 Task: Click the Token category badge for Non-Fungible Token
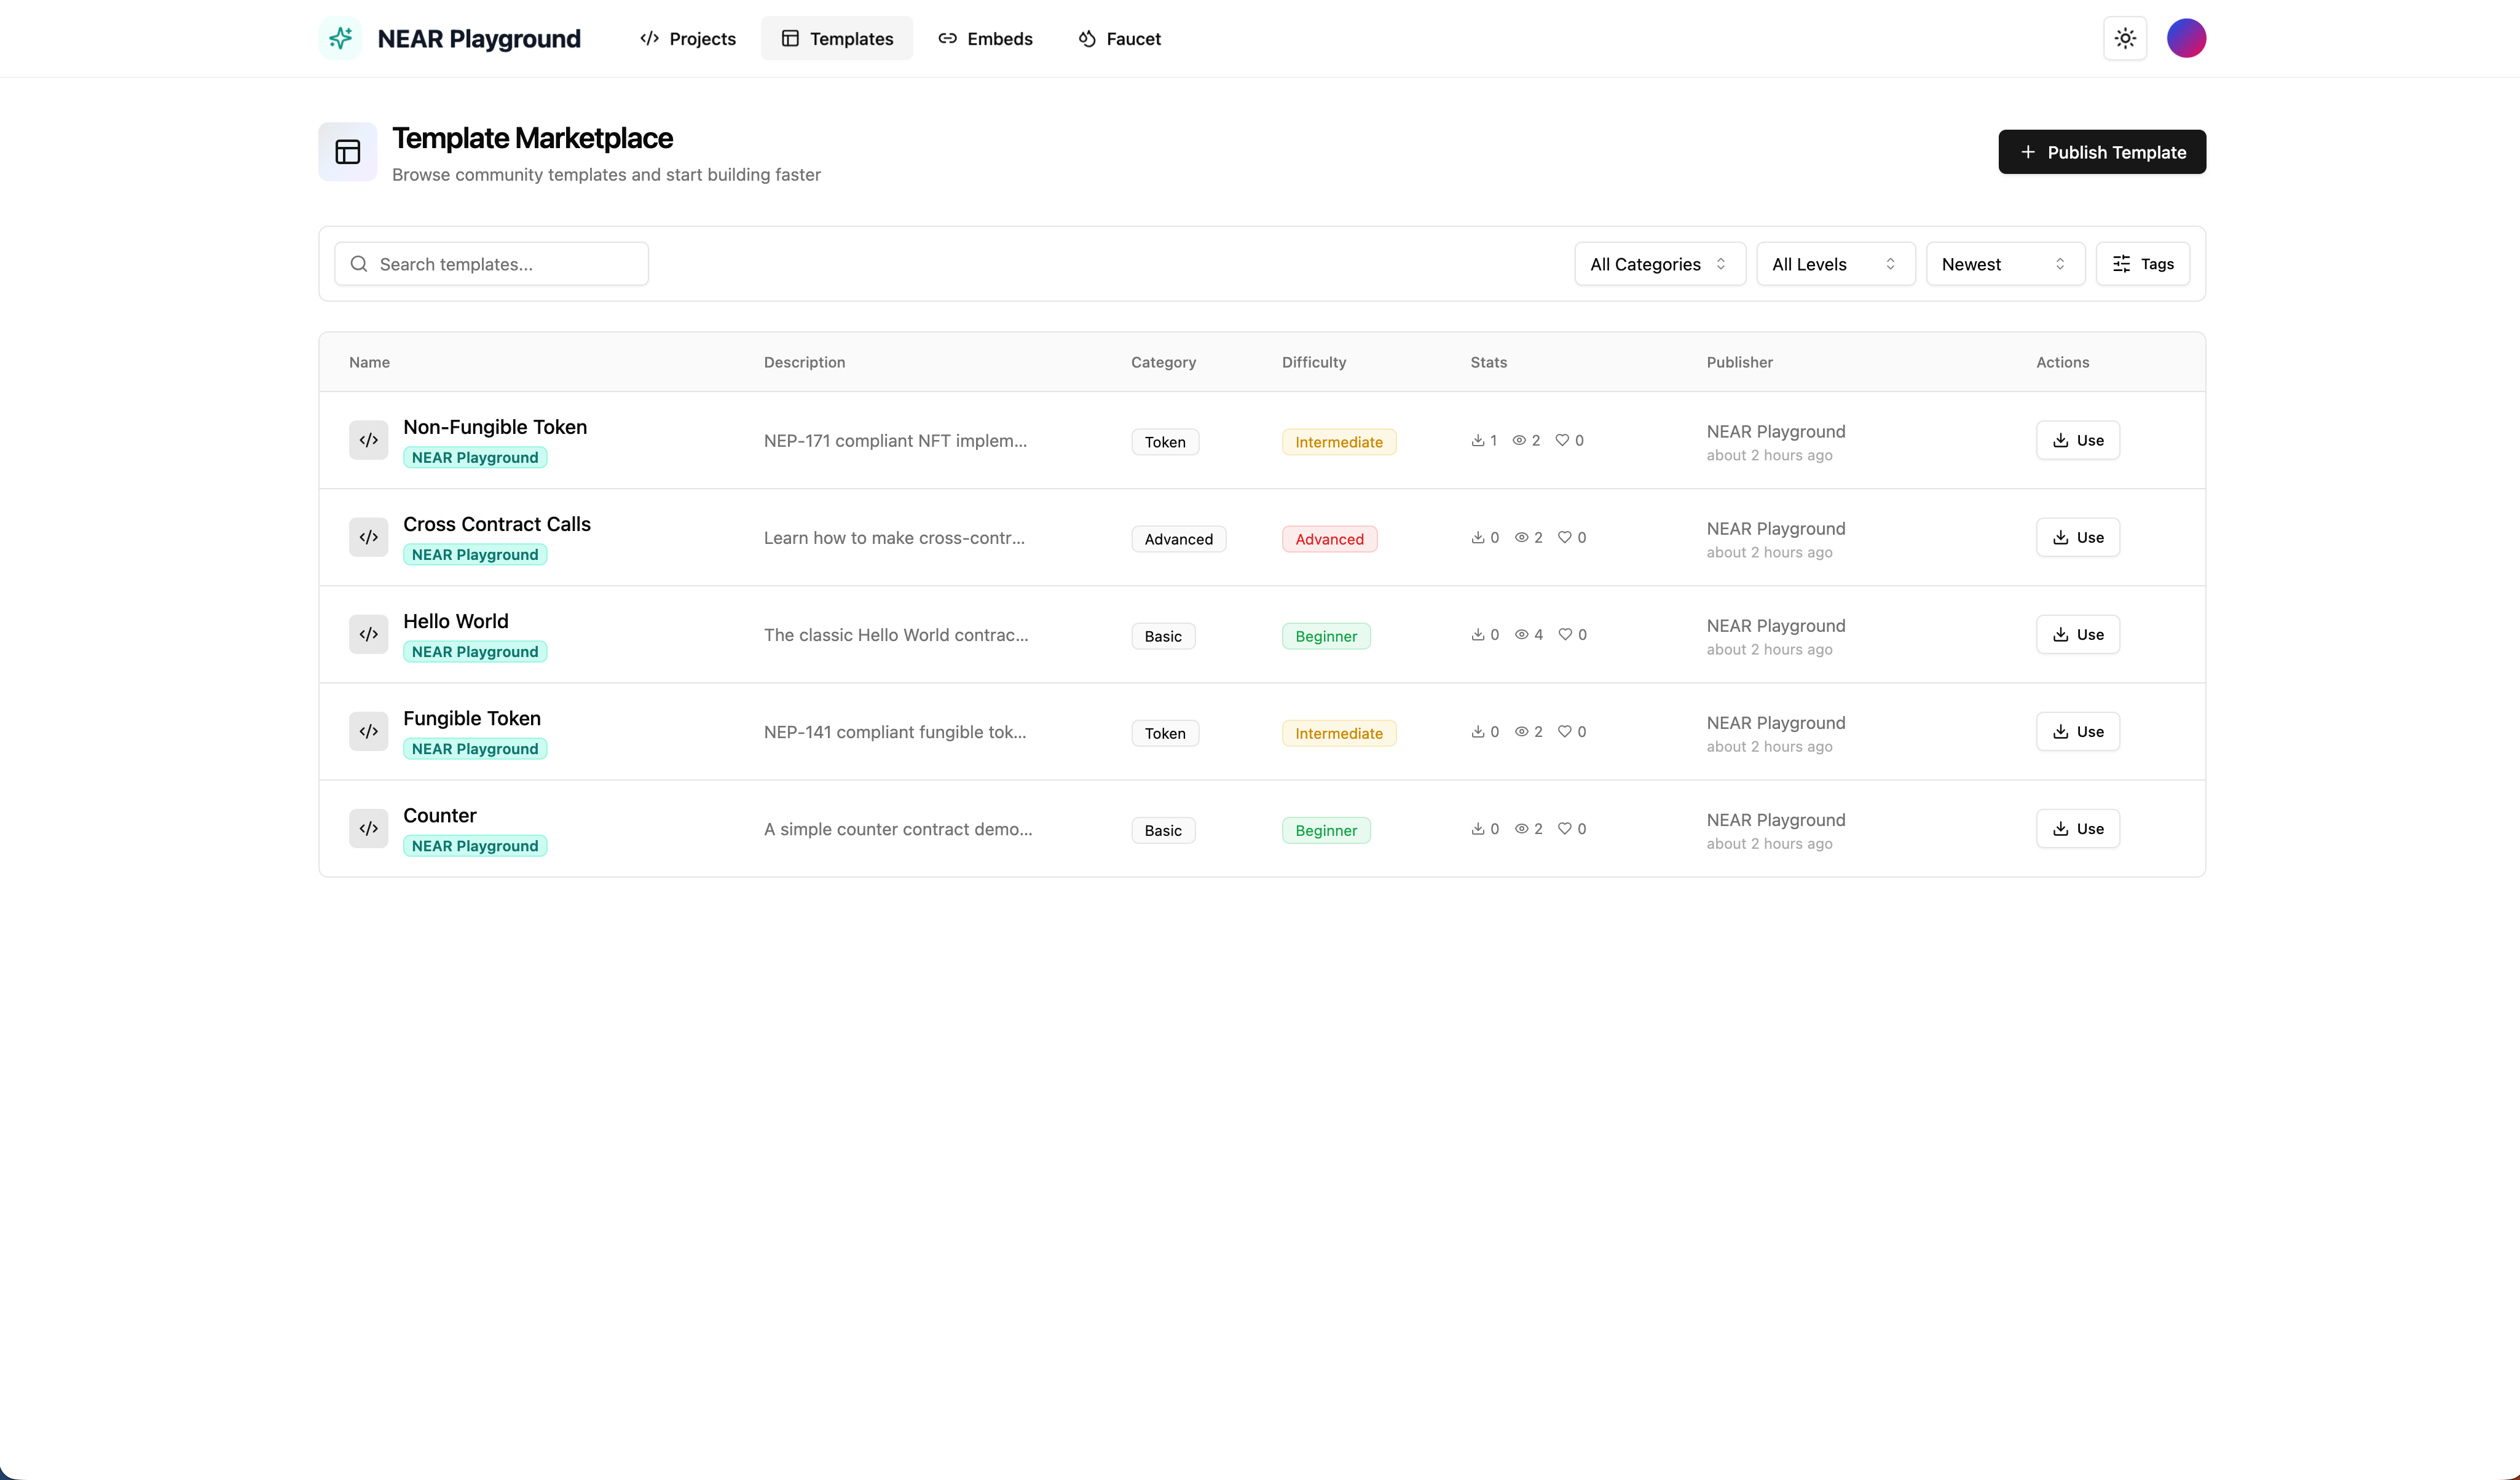pyautogui.click(x=1165, y=442)
